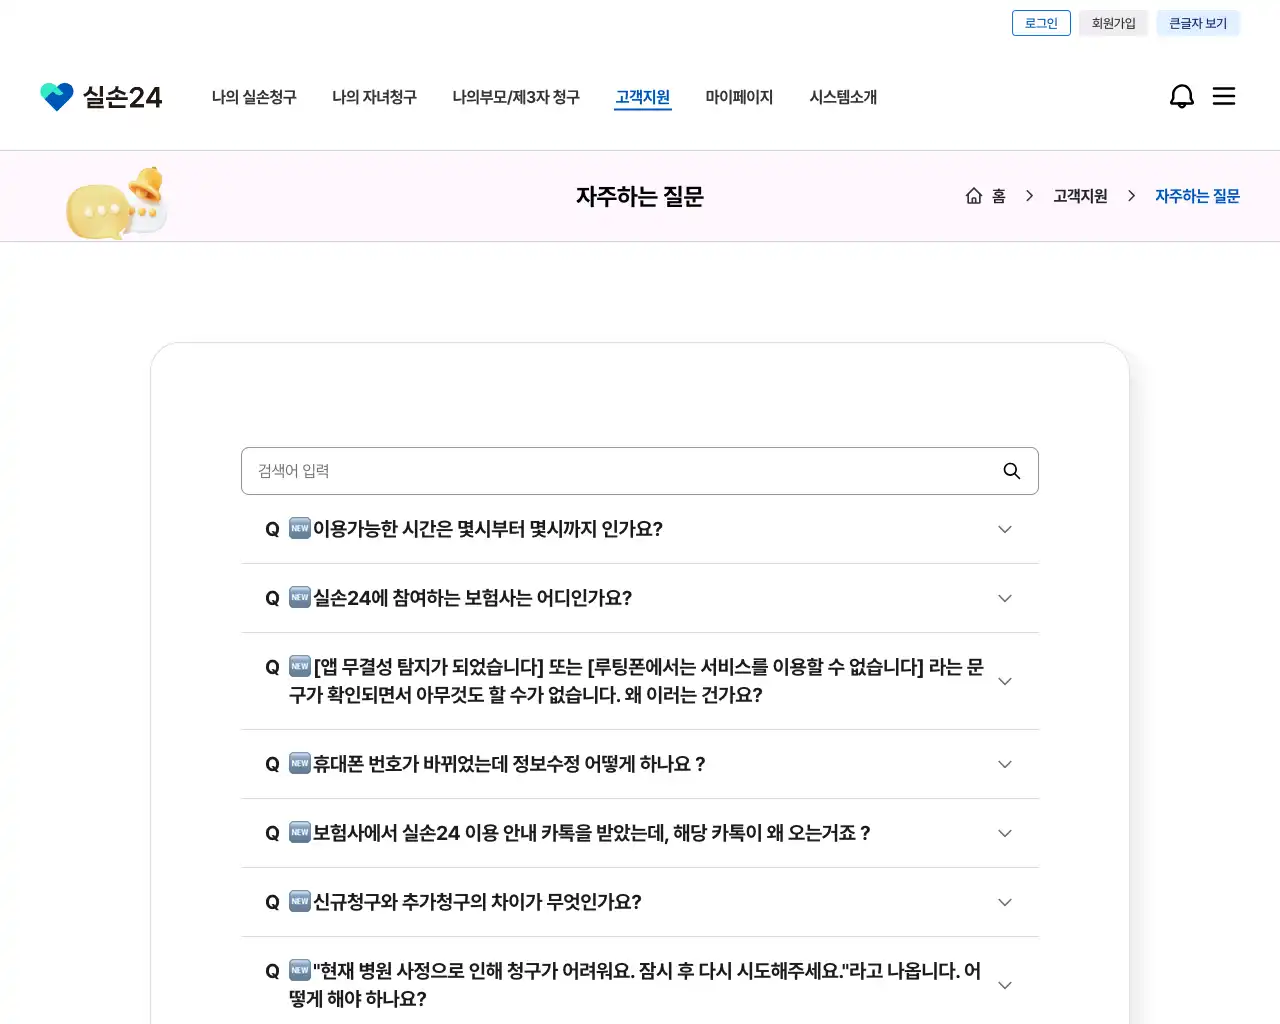Open 나의 실손청구 navigation item
Image resolution: width=1280 pixels, height=1024 pixels.
254,96
